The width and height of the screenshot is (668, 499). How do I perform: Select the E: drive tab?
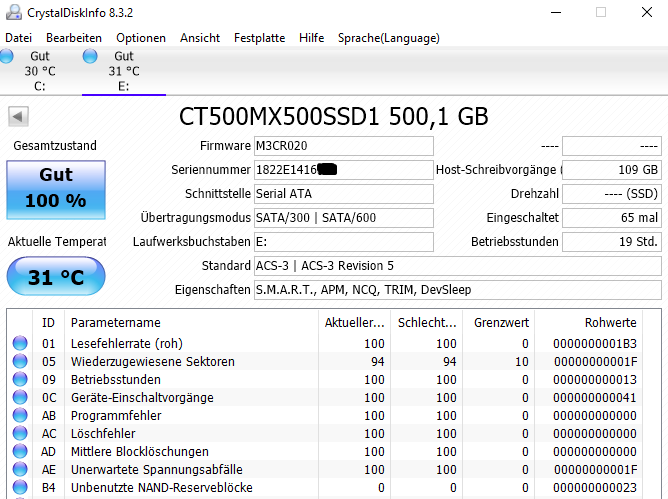pyautogui.click(x=124, y=71)
